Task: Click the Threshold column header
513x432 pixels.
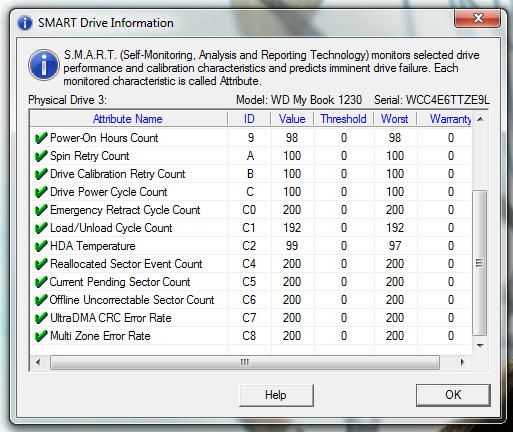Action: pos(343,119)
